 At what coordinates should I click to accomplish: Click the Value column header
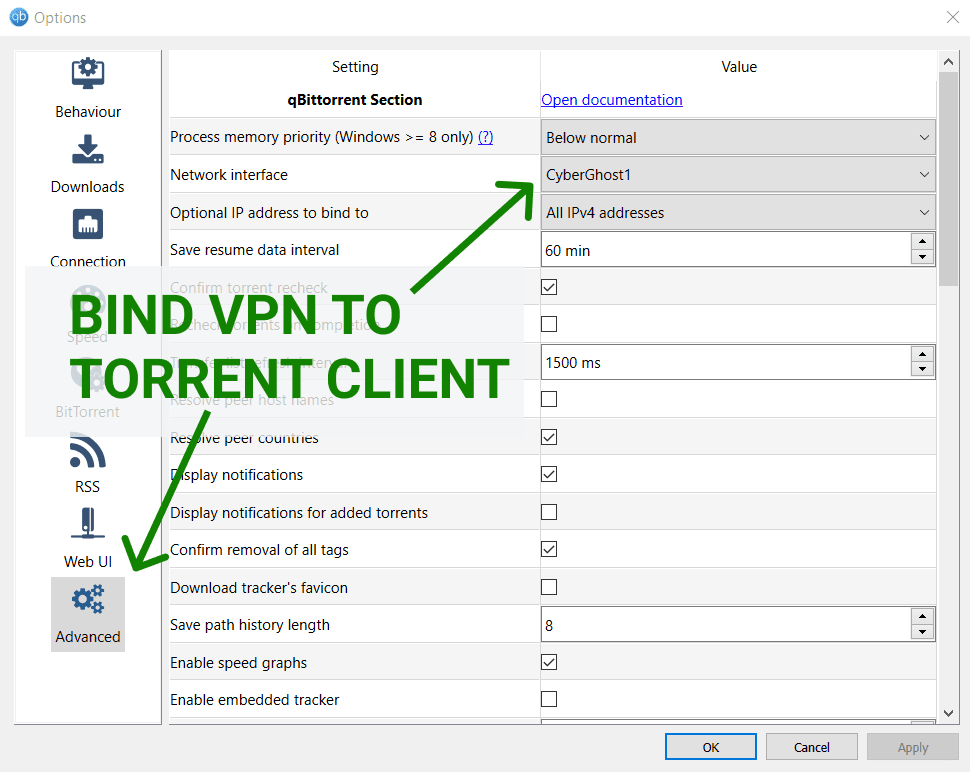tap(739, 67)
